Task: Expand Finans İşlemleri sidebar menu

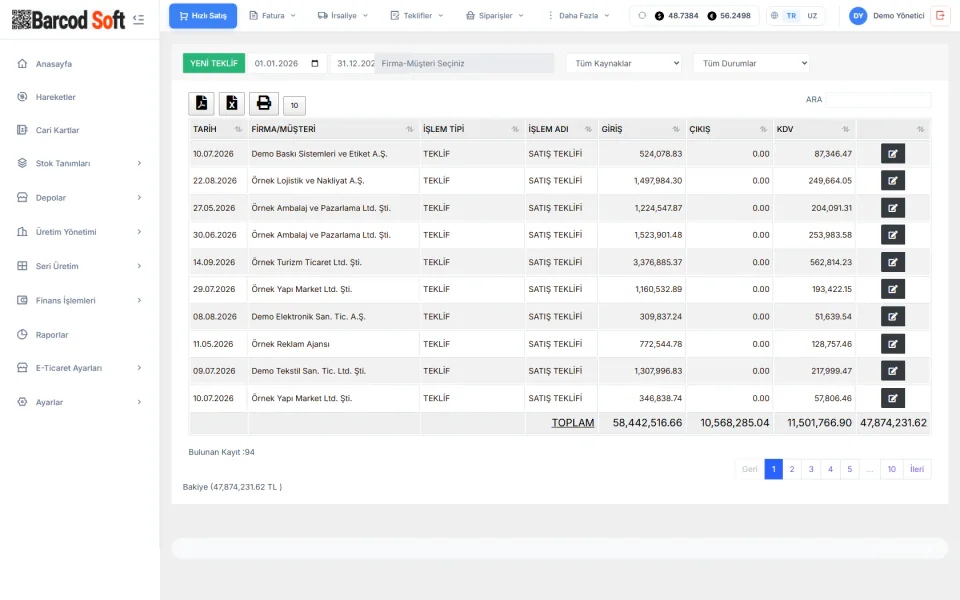Action: [x=80, y=301]
